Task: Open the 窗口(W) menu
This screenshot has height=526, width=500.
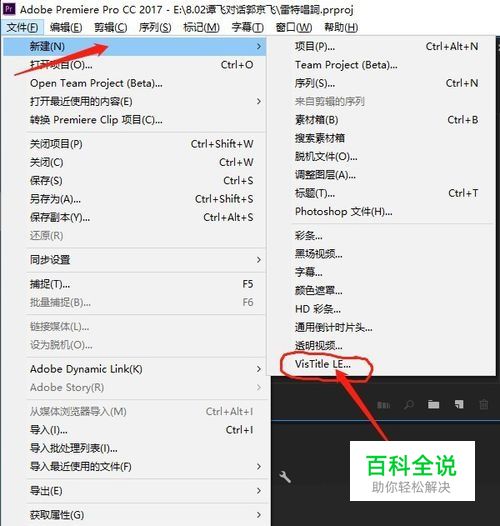Action: (294, 27)
